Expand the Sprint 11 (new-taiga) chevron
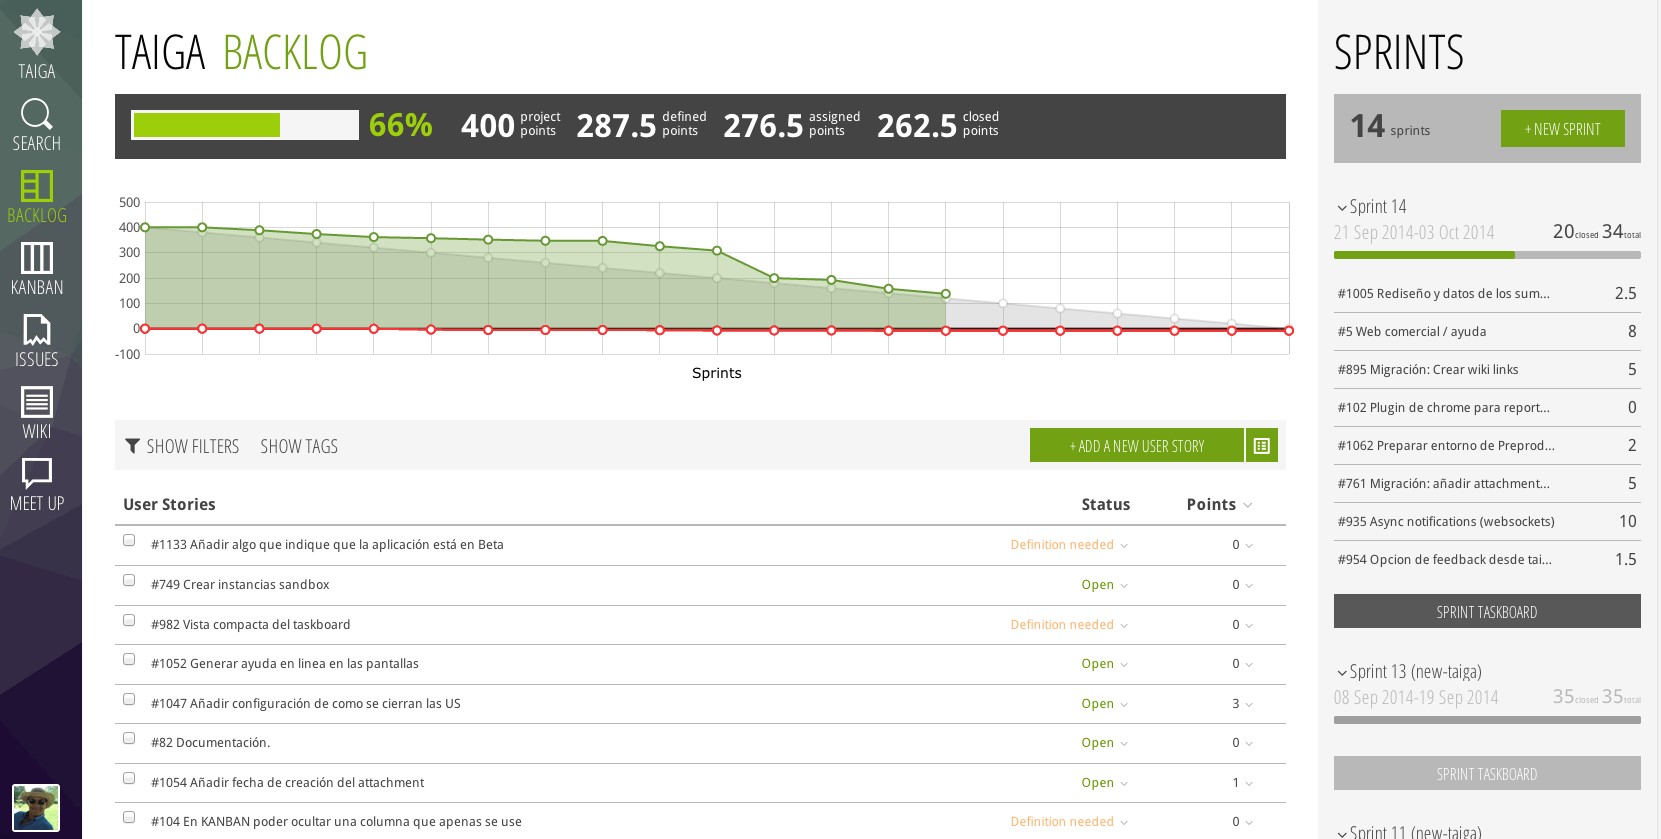Screen dimensions: 1661x839 (1342, 833)
